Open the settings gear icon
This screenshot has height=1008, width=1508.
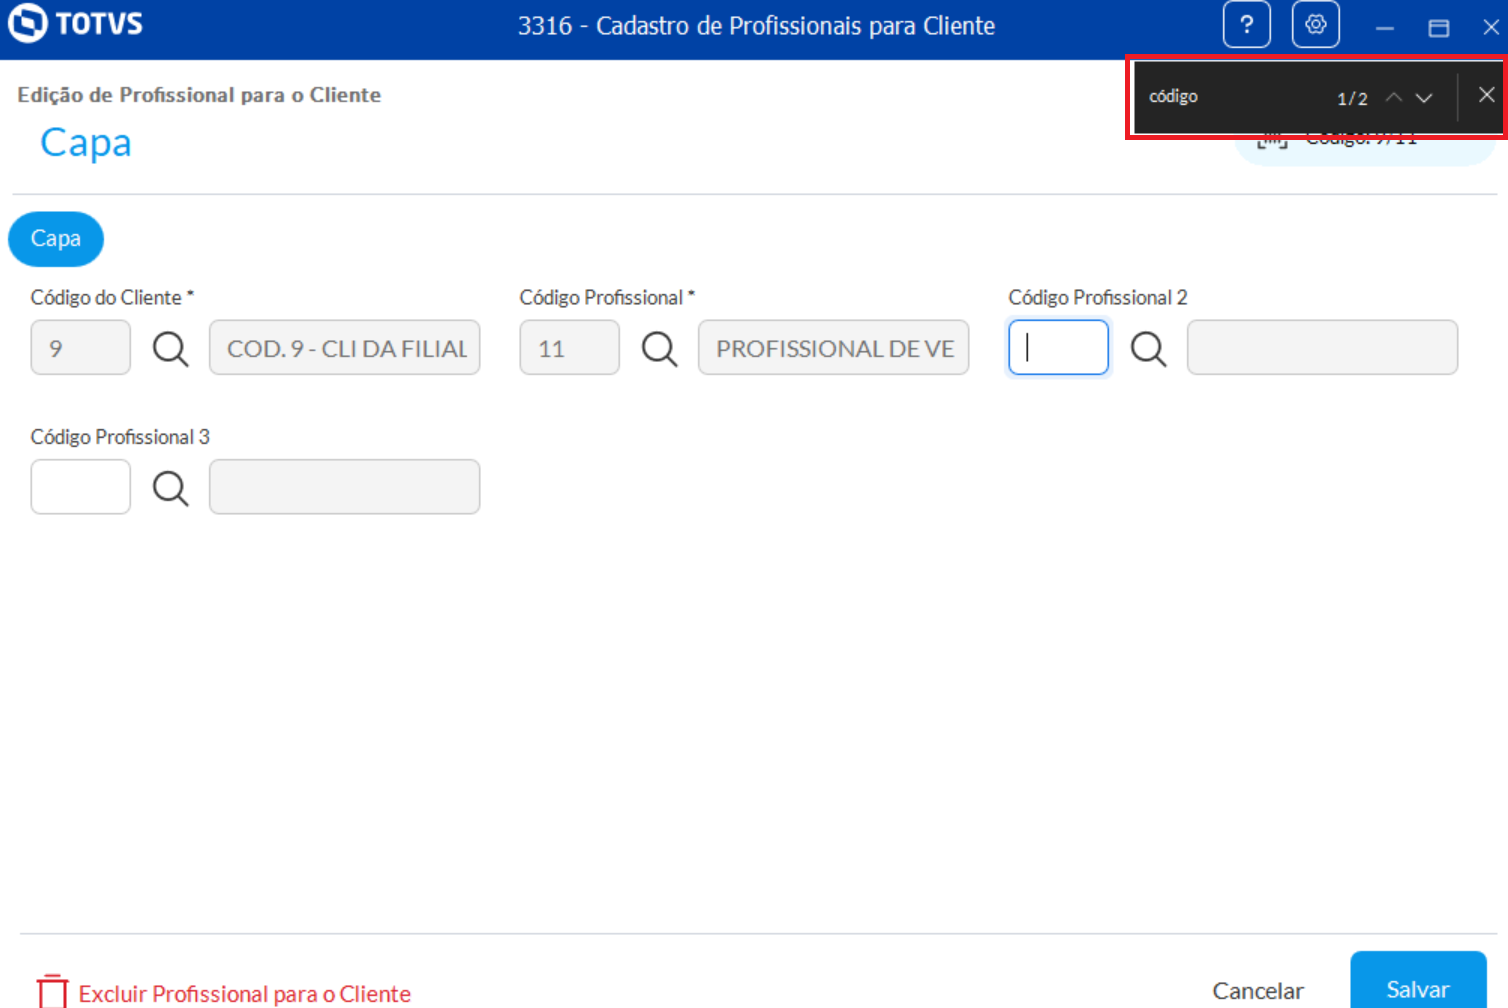[1316, 25]
